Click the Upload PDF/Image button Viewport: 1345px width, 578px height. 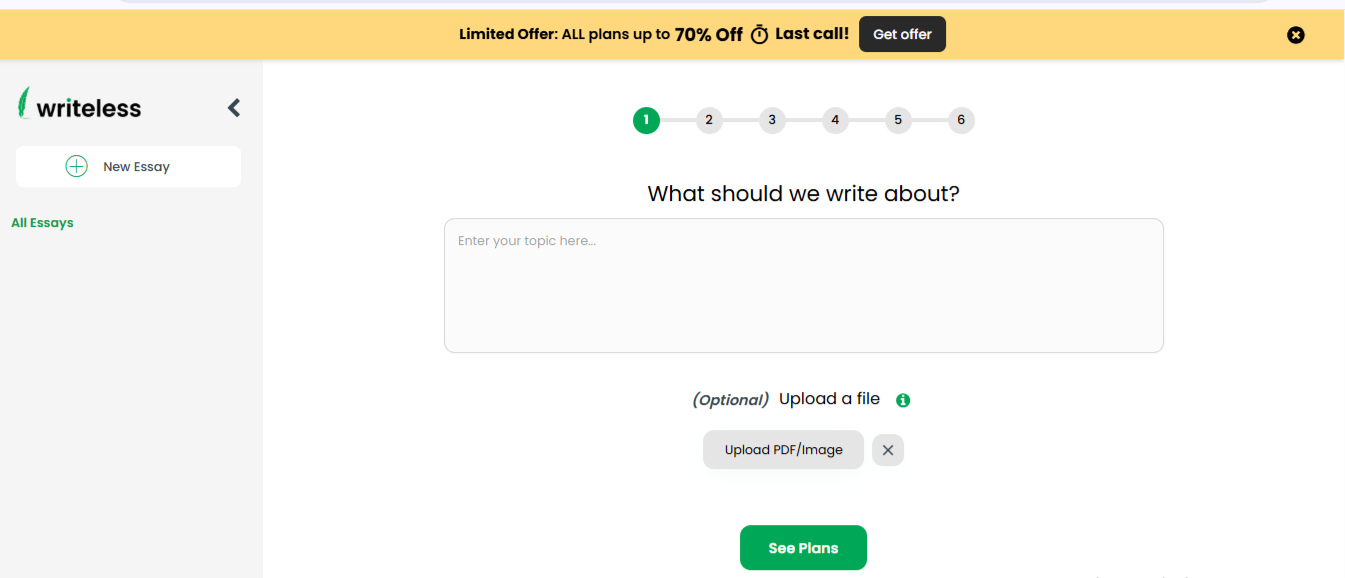pyautogui.click(x=783, y=450)
